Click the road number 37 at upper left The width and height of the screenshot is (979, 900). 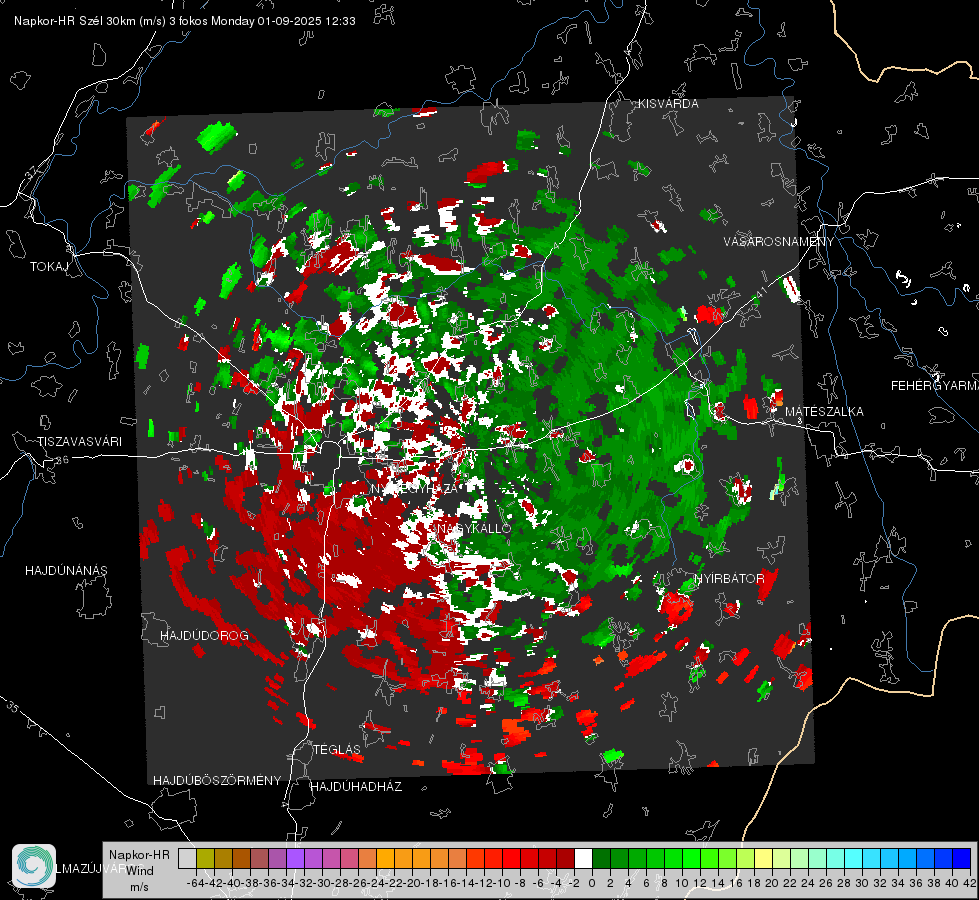(32, 172)
